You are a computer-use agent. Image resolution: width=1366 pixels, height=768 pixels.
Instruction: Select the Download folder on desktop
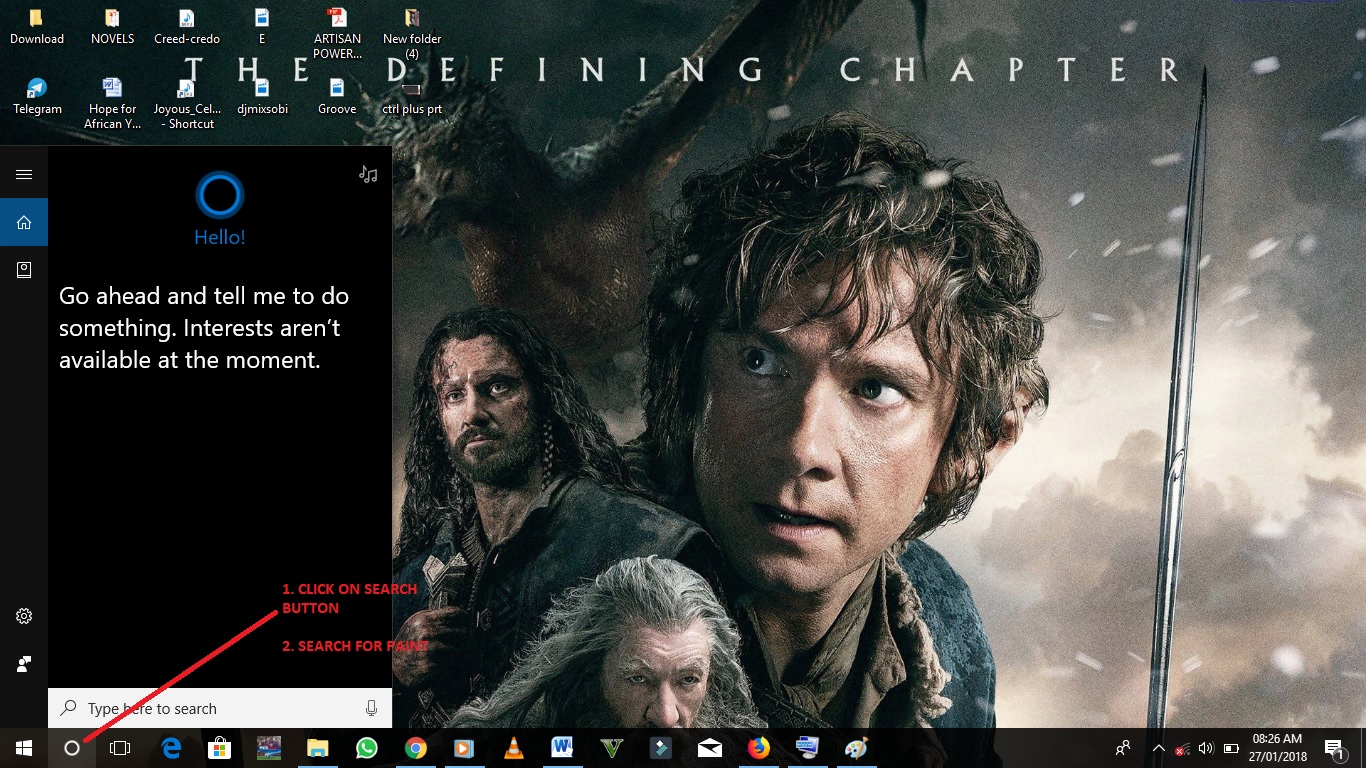click(37, 28)
